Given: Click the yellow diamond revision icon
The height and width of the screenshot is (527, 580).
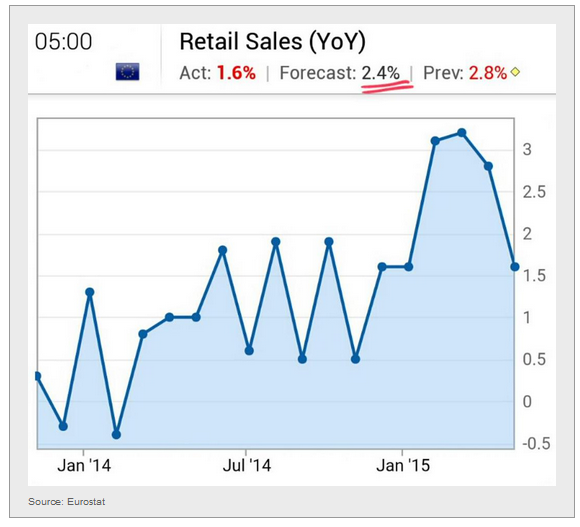Looking at the screenshot, I should tap(515, 72).
